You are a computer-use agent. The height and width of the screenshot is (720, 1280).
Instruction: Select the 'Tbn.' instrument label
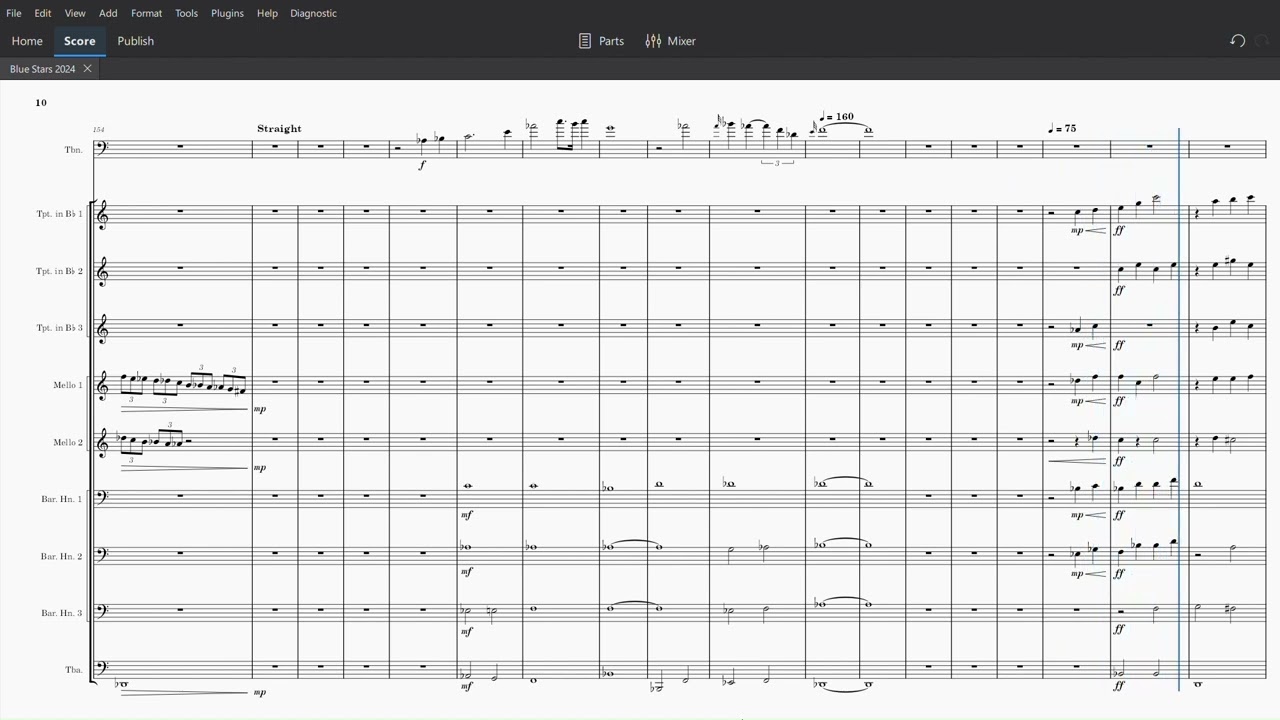click(73, 150)
